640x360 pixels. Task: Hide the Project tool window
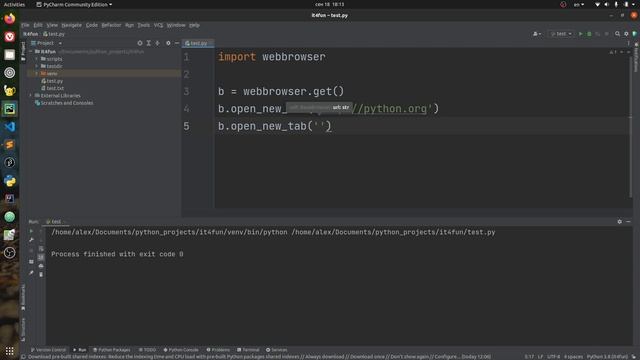(177, 43)
